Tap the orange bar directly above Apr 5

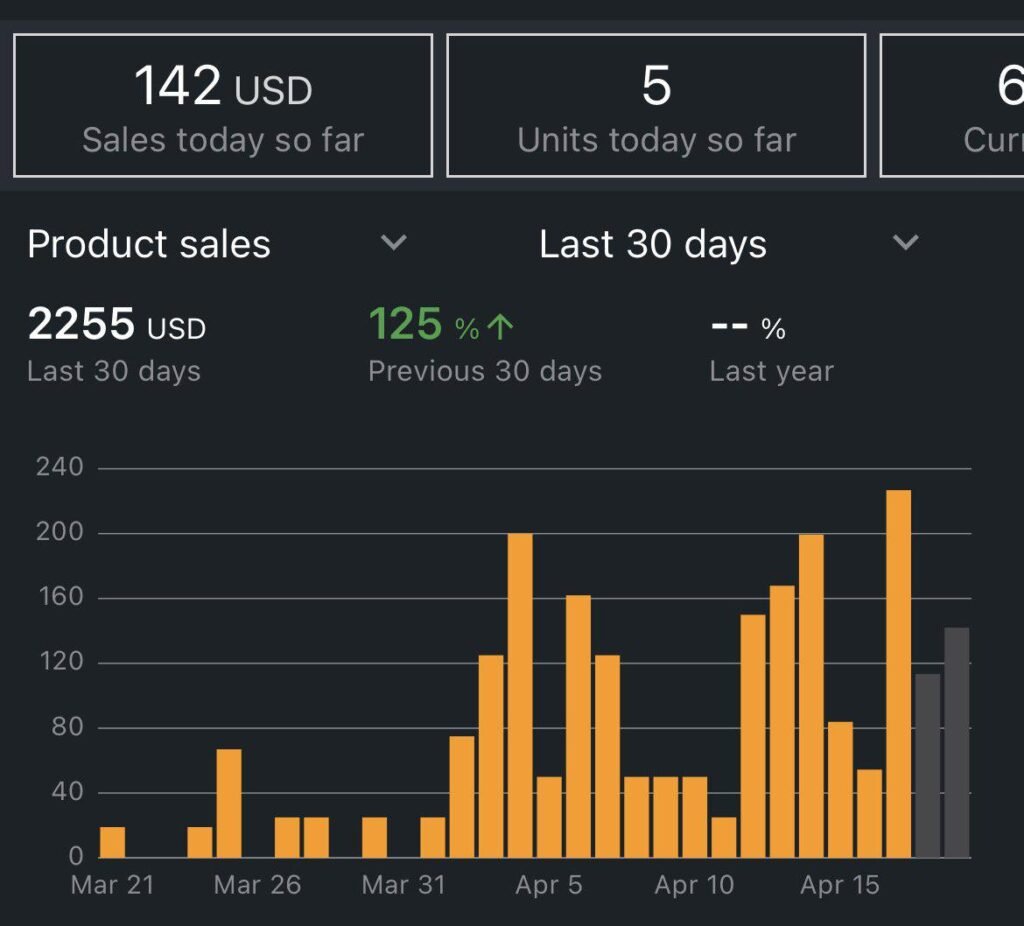[549, 817]
